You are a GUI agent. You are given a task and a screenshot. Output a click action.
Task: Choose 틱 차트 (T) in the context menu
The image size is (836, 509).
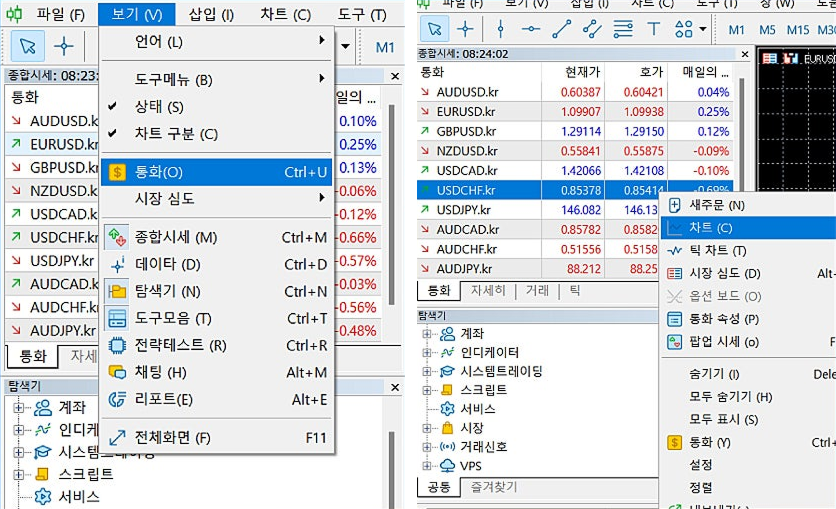pos(748,251)
